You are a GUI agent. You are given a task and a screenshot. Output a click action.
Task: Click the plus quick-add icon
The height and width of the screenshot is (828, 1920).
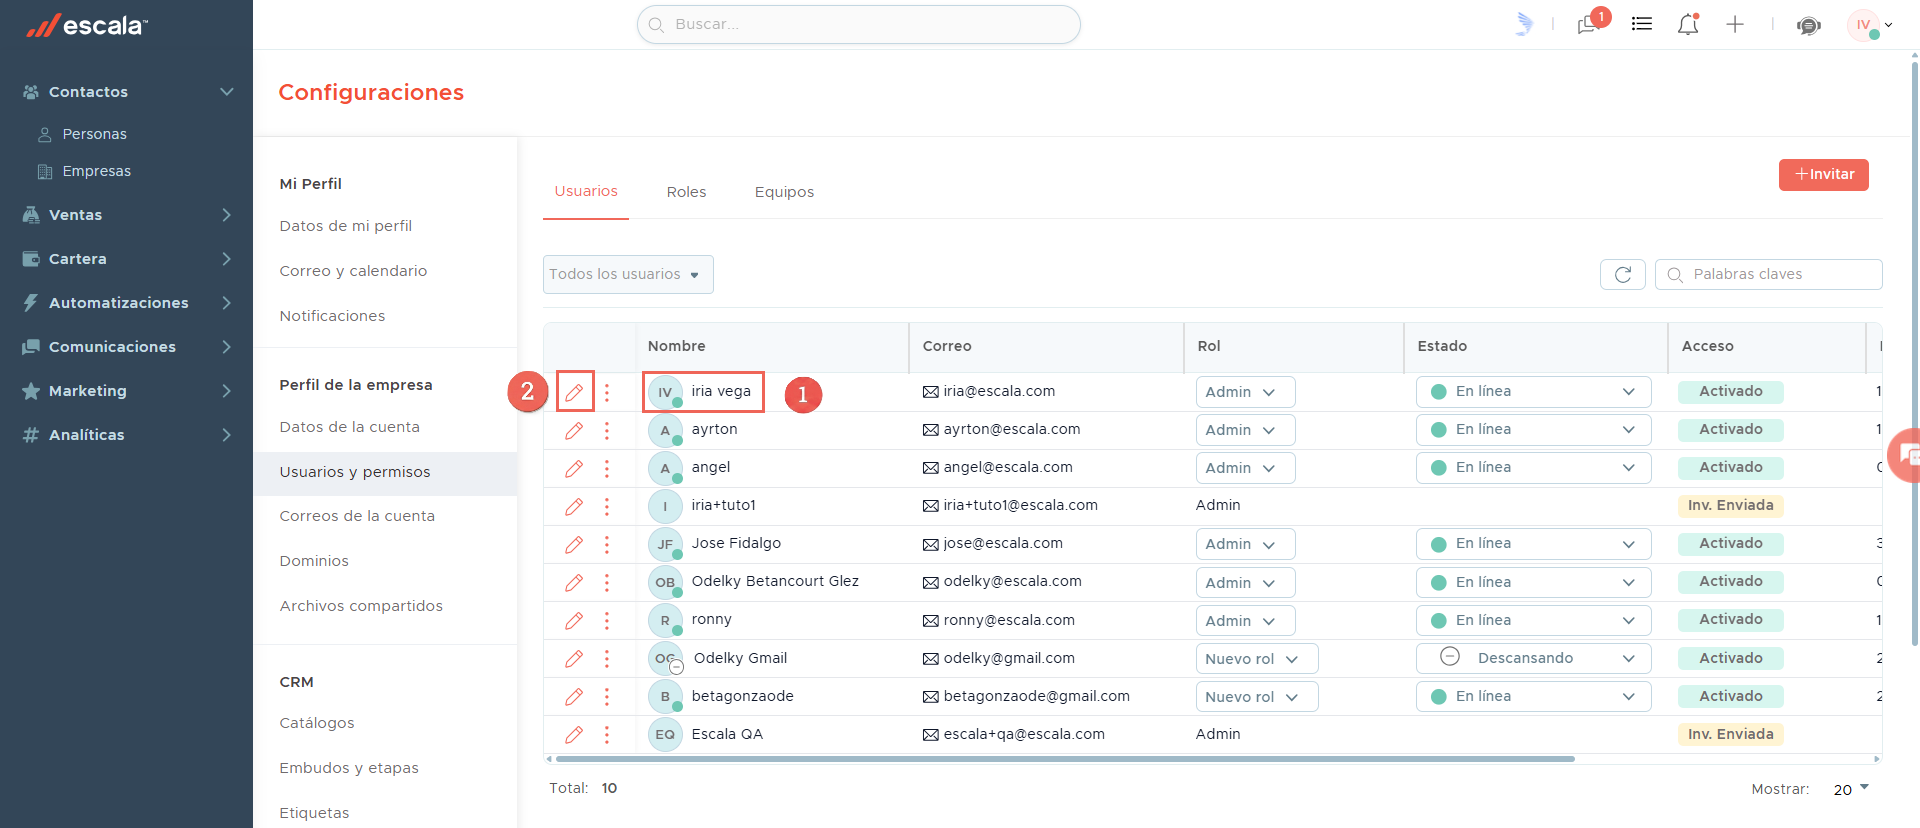tap(1735, 24)
